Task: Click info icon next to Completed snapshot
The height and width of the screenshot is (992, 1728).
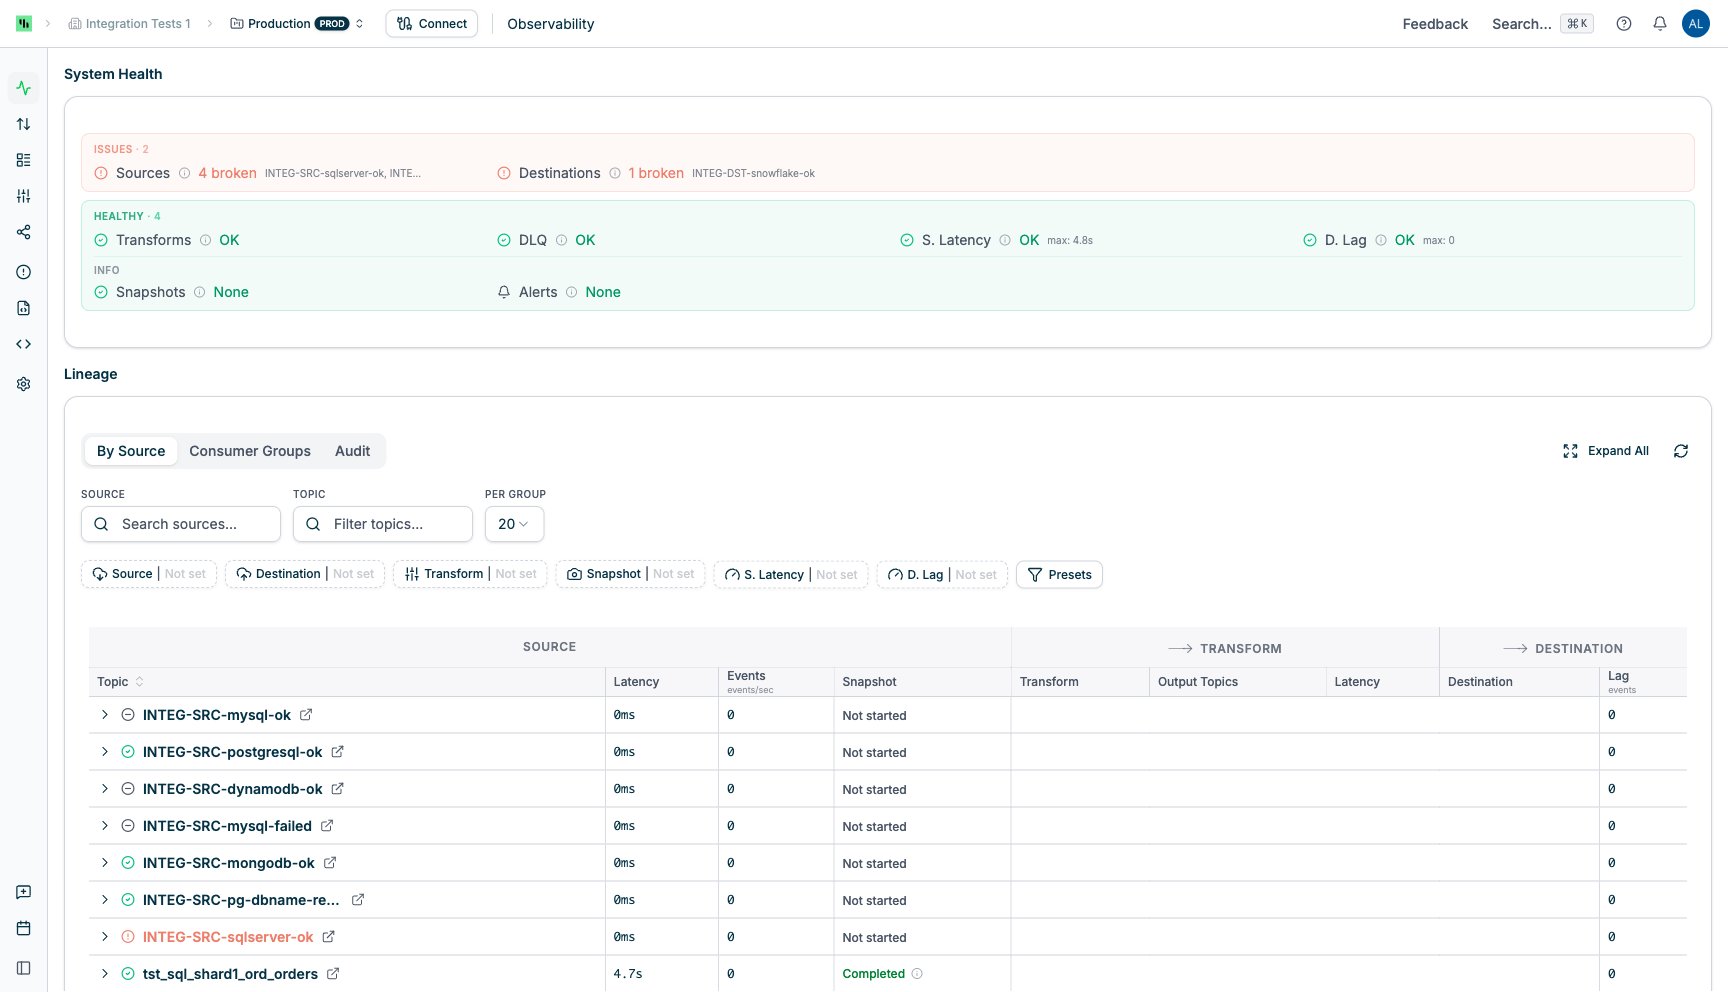Action: [x=917, y=974]
